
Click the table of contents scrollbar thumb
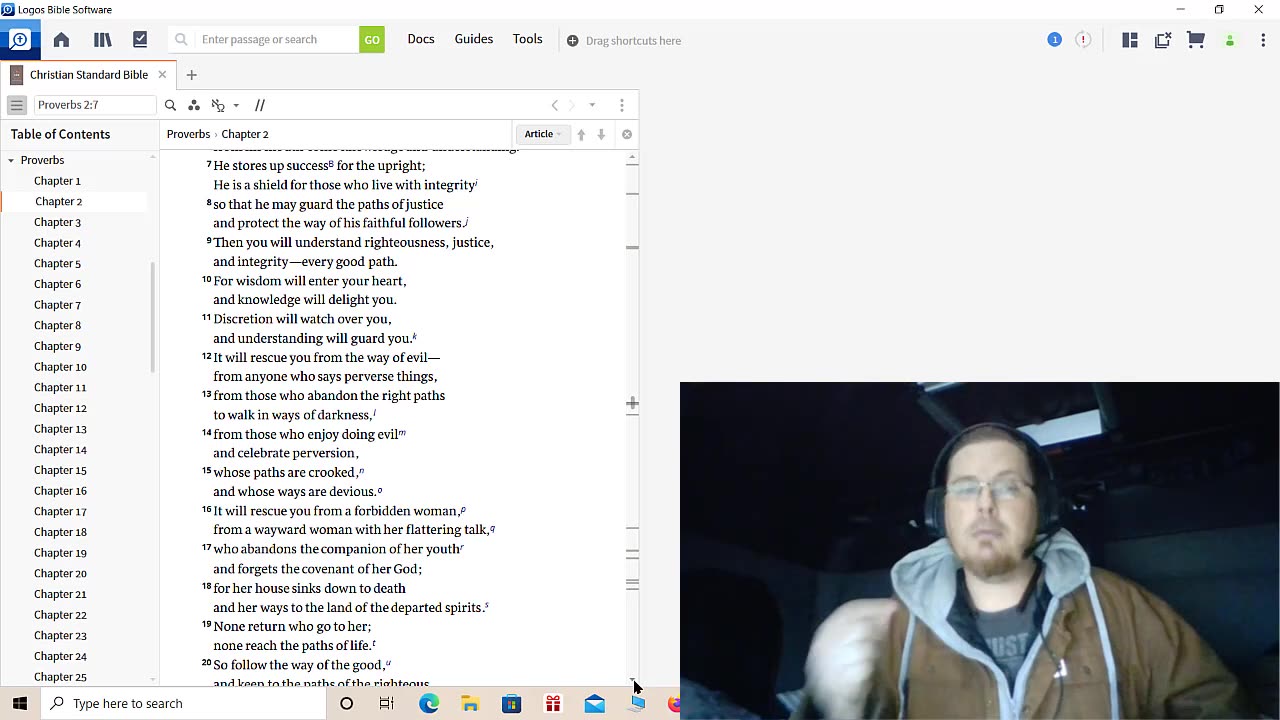pos(153,318)
